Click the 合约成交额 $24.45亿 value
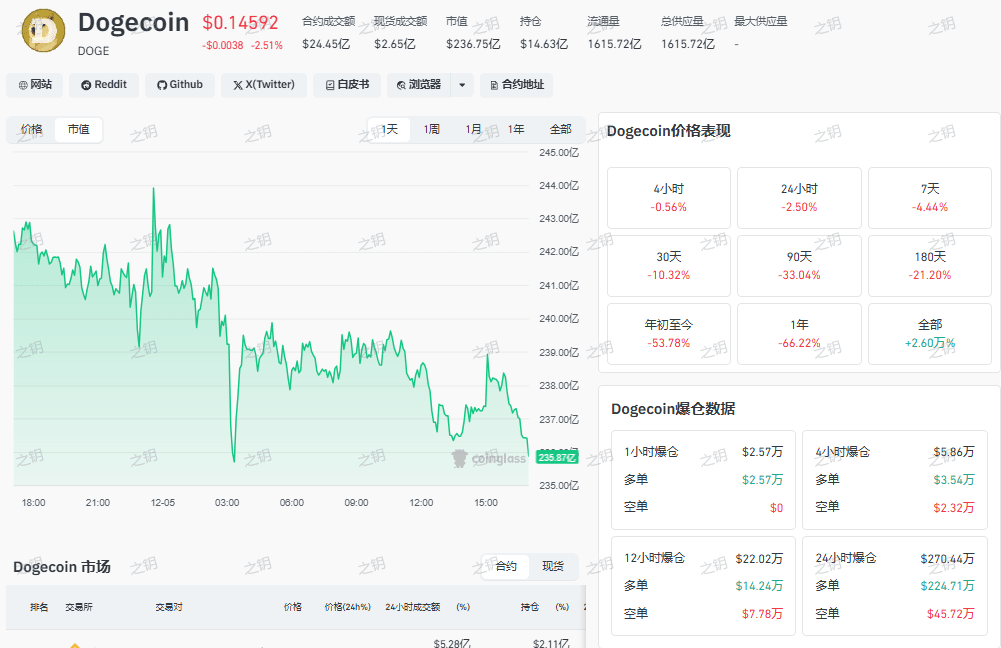The width and height of the screenshot is (1001, 648). click(326, 44)
